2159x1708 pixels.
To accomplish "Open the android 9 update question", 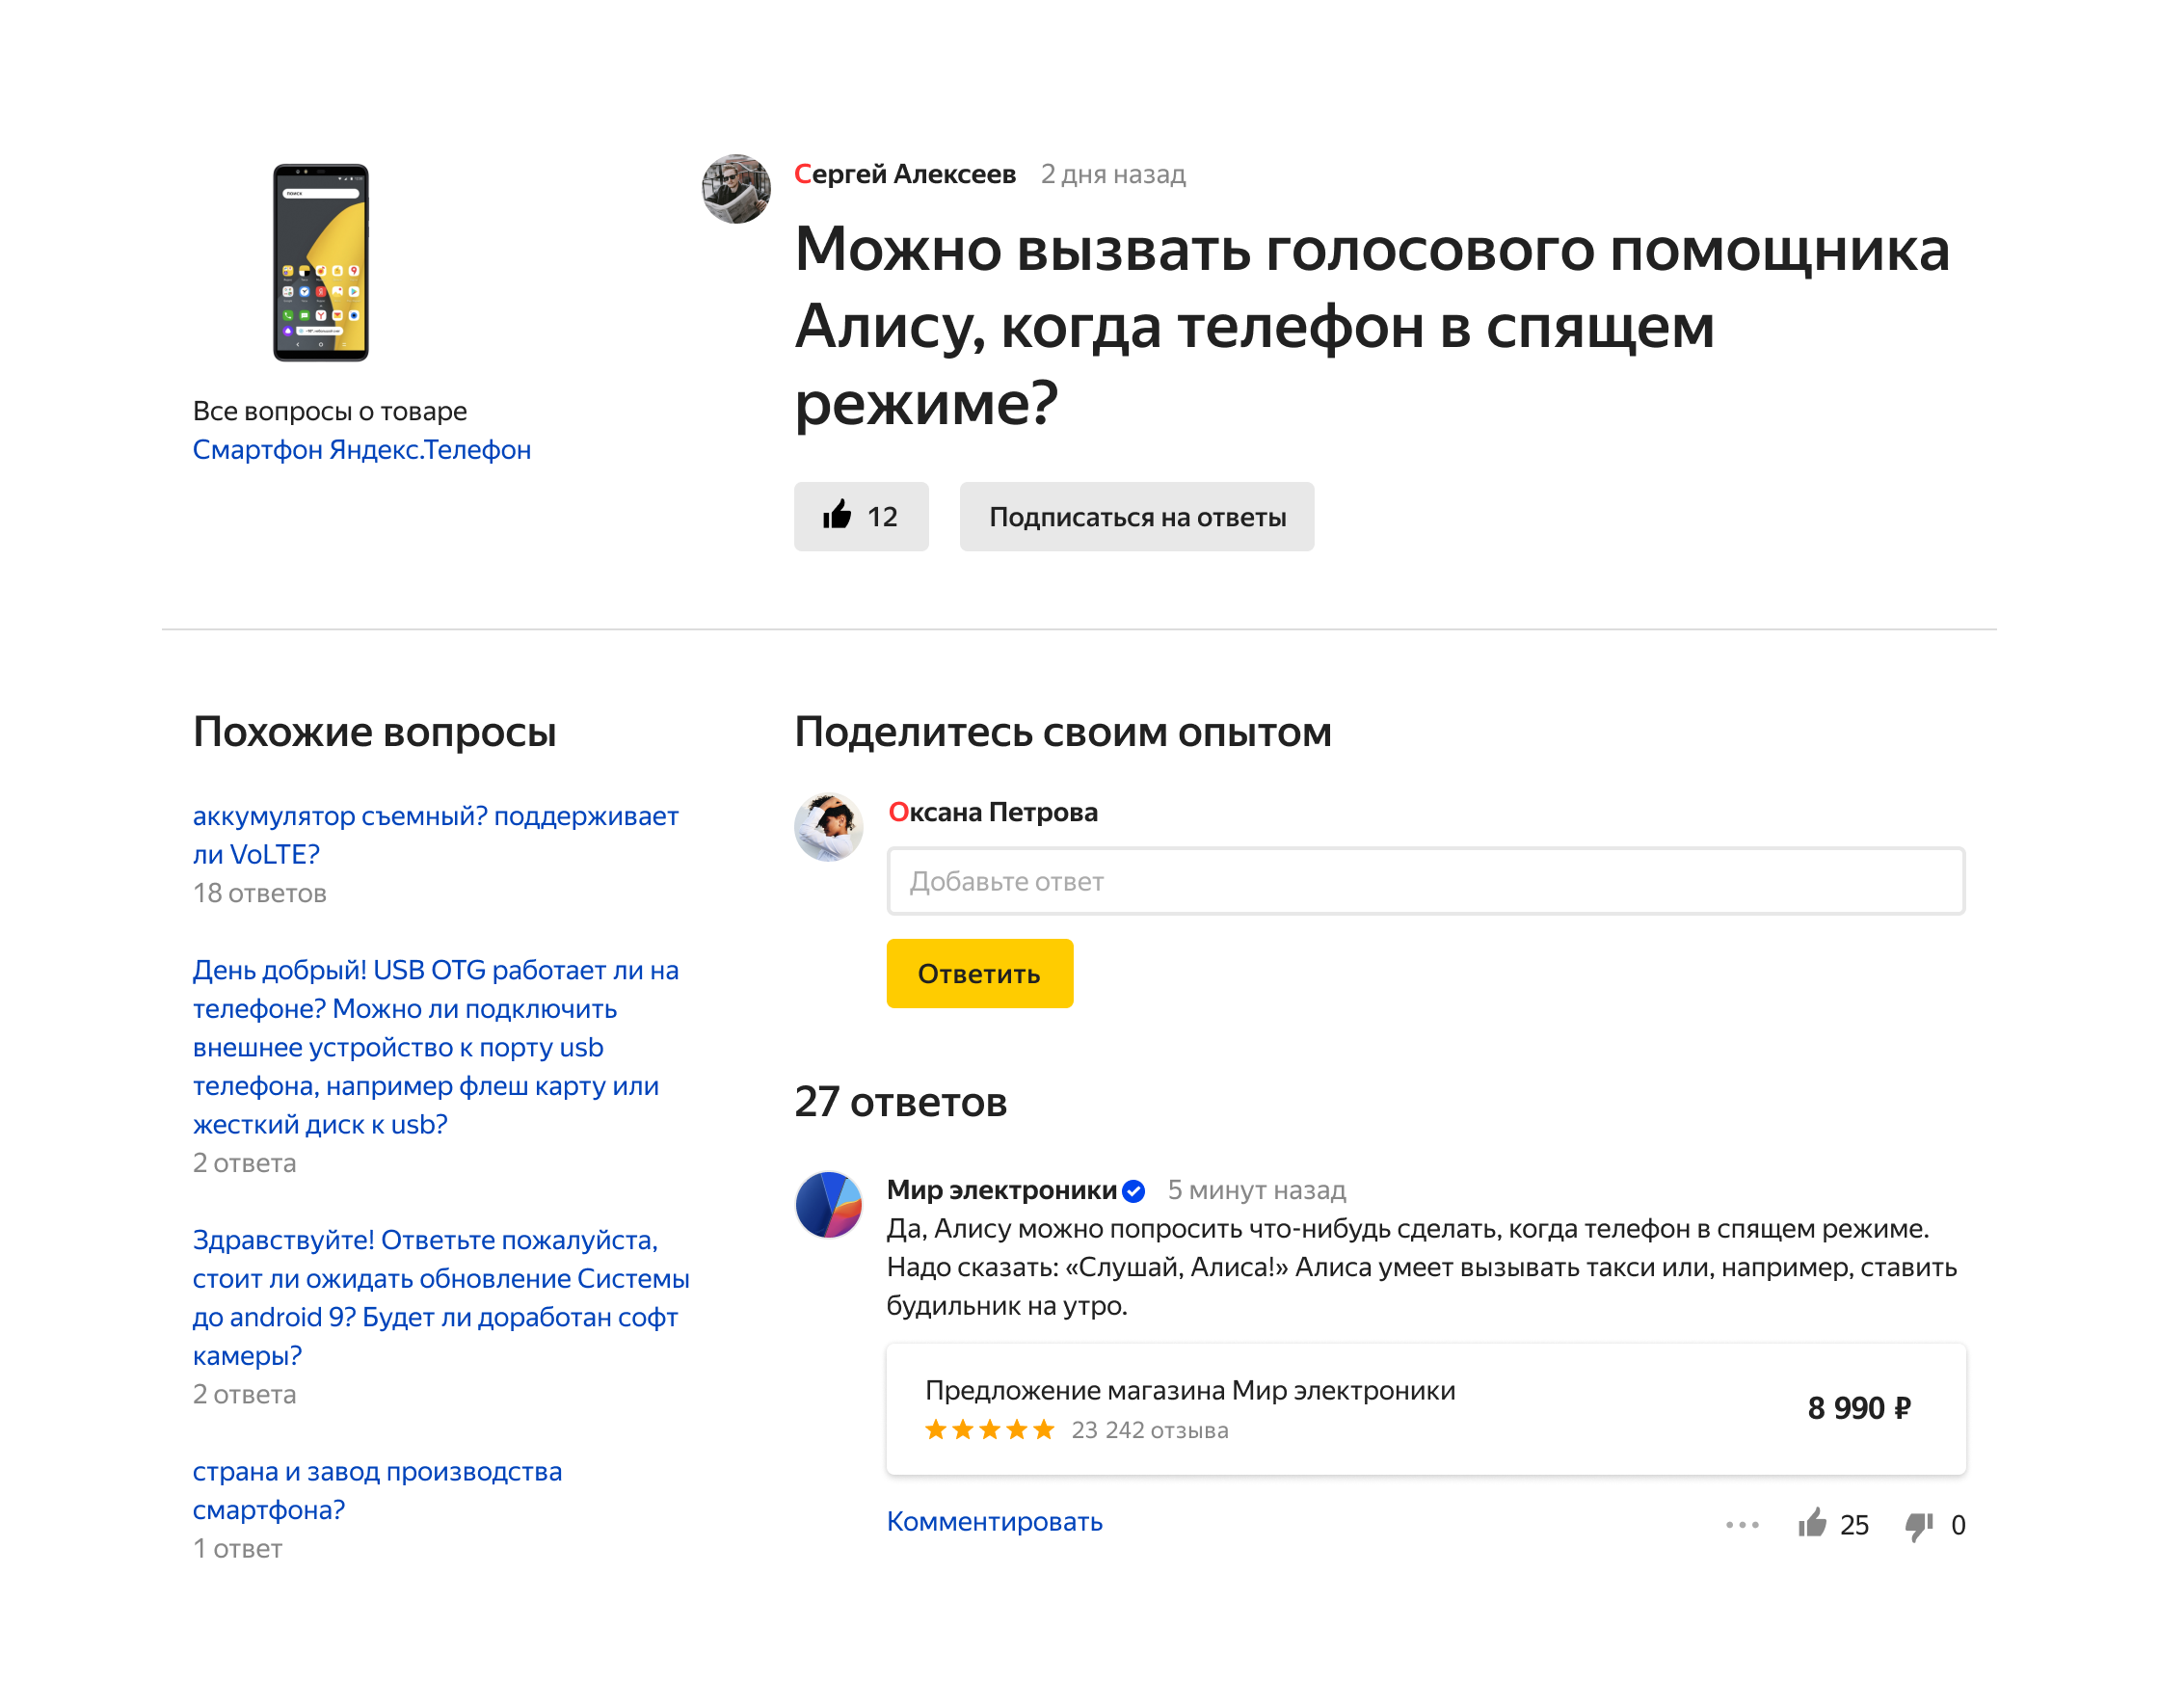I will 440,1297.
